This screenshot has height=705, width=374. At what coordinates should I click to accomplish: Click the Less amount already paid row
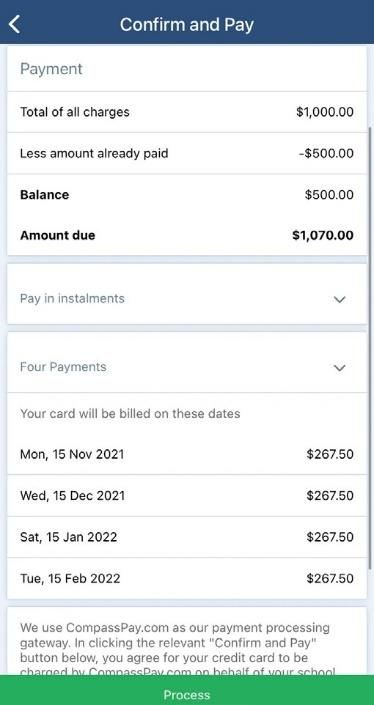[x=187, y=153]
